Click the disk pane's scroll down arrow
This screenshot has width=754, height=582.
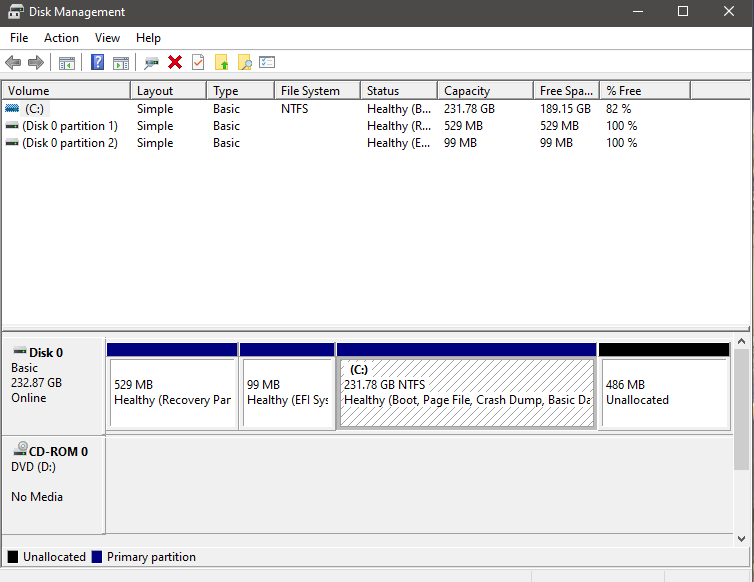click(742, 538)
